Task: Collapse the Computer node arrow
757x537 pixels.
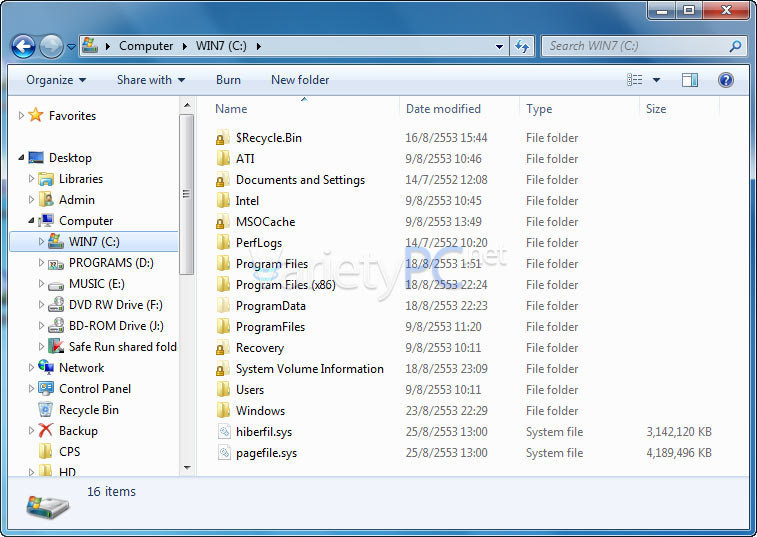Action: [x=31, y=221]
